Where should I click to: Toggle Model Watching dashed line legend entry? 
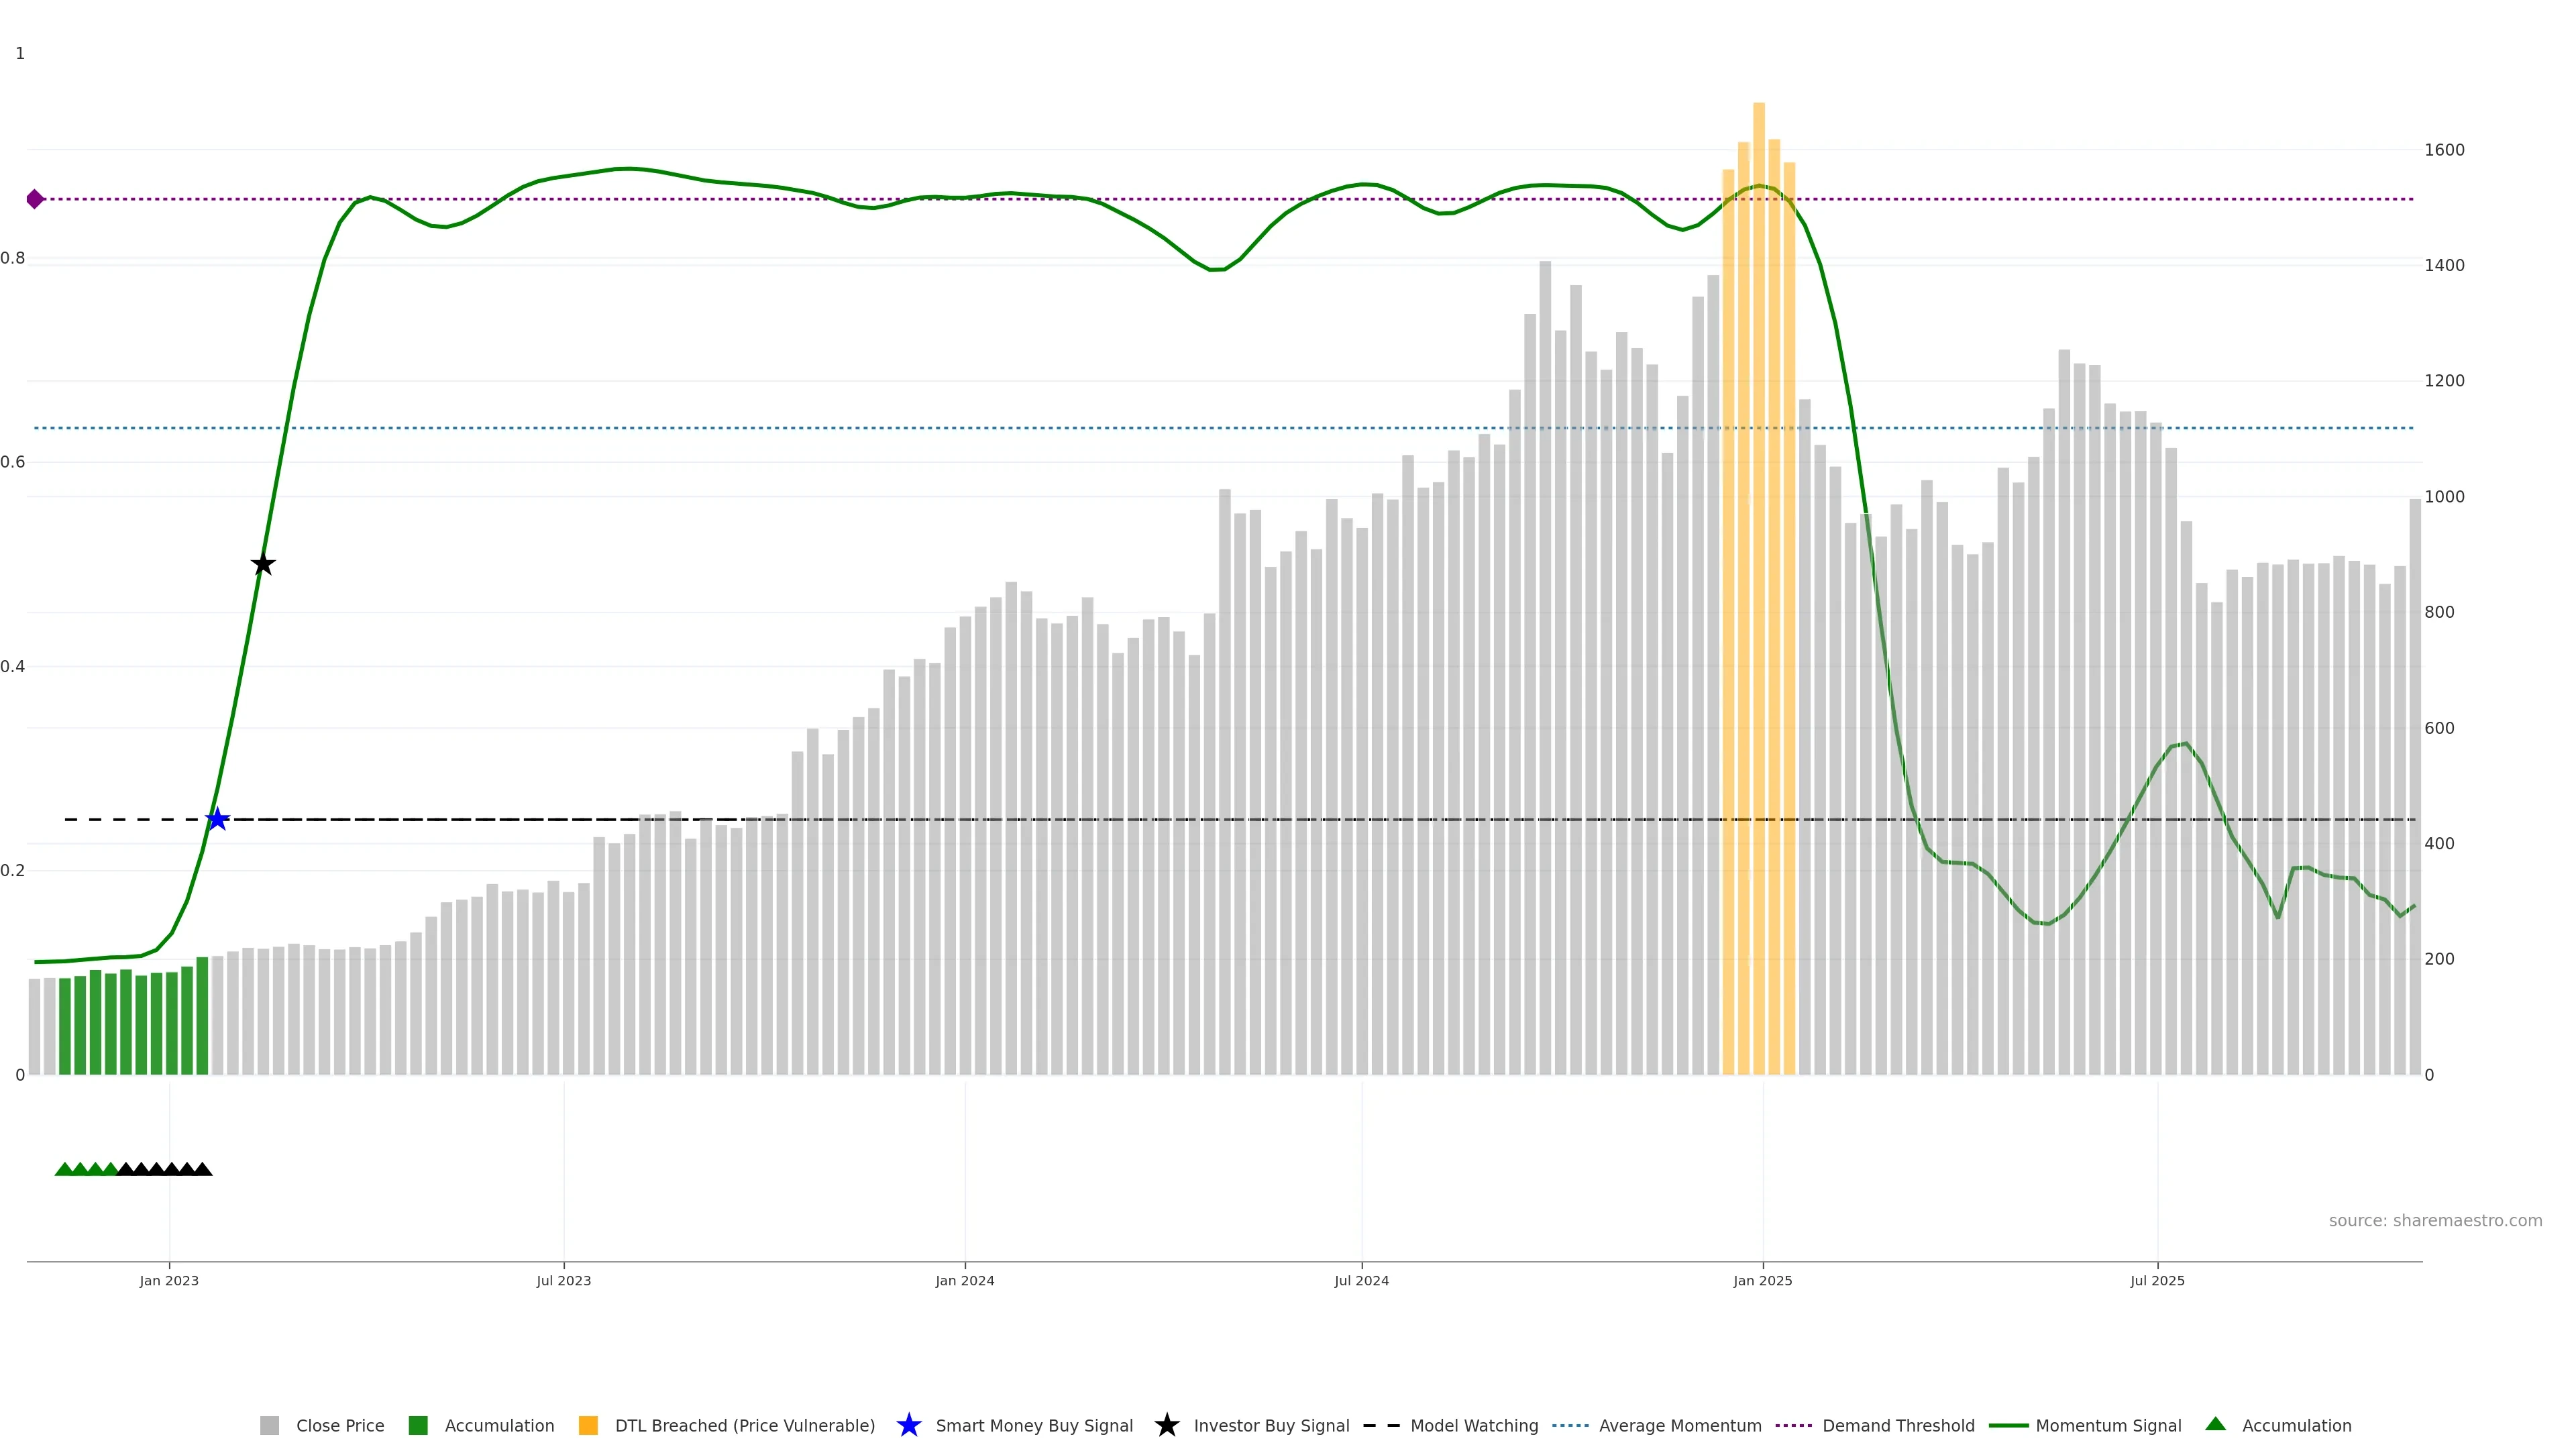[1473, 1425]
